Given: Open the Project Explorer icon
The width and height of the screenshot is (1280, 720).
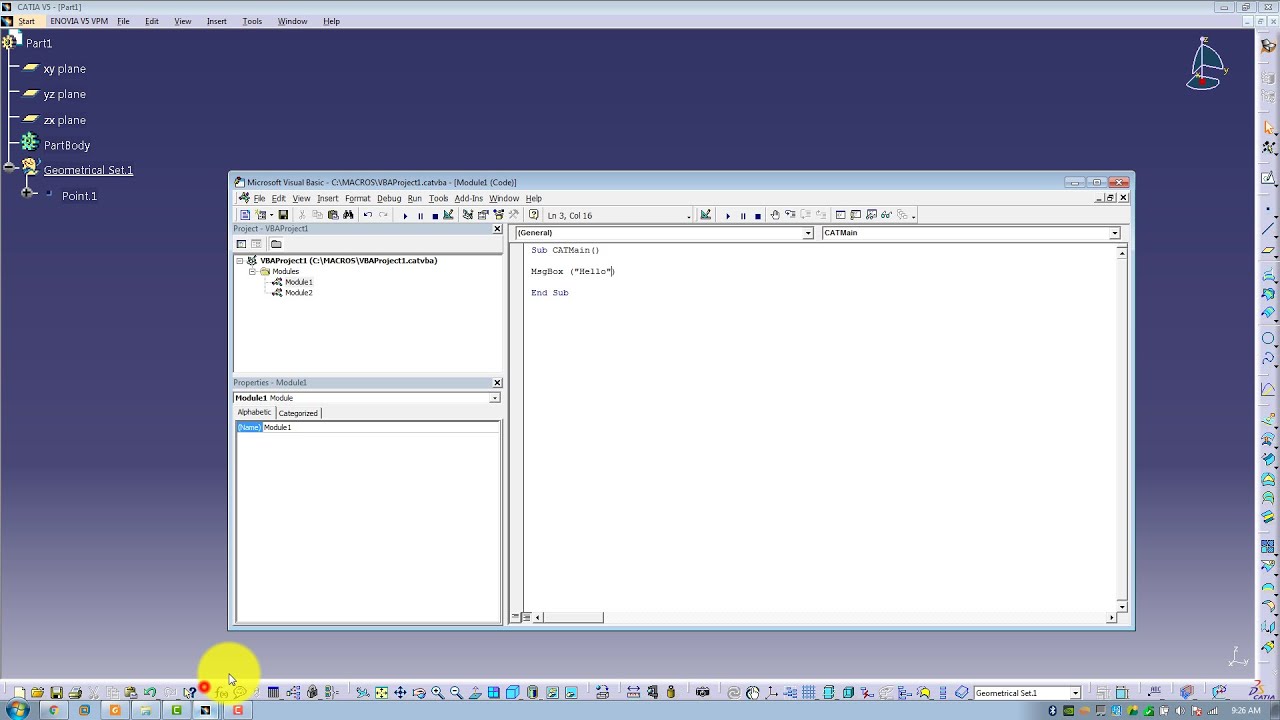Looking at the screenshot, I should pyautogui.click(x=467, y=215).
